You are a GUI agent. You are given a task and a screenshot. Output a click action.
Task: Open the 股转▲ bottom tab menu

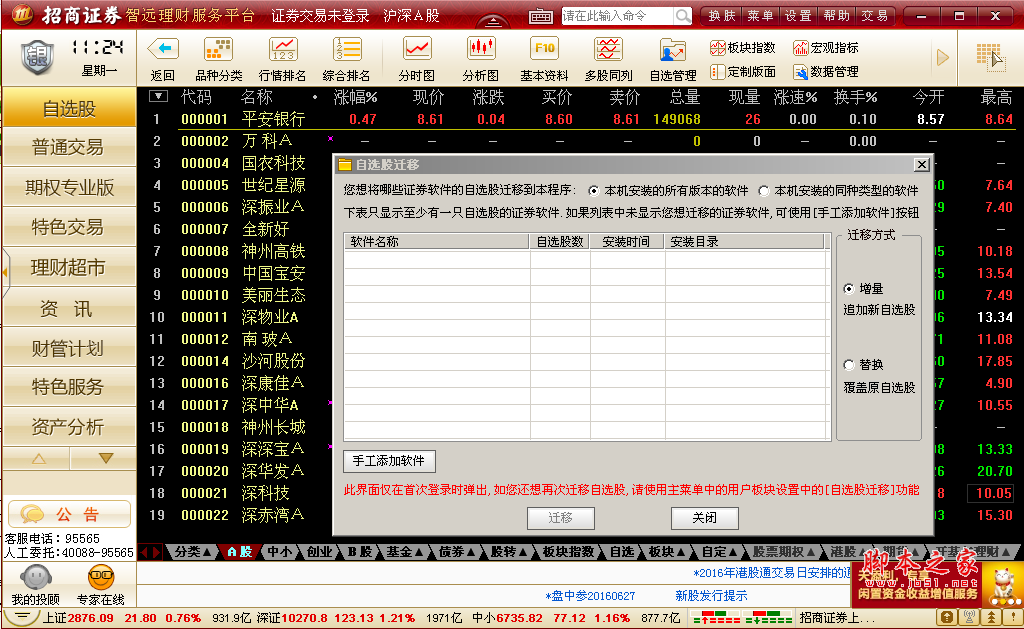coord(509,552)
